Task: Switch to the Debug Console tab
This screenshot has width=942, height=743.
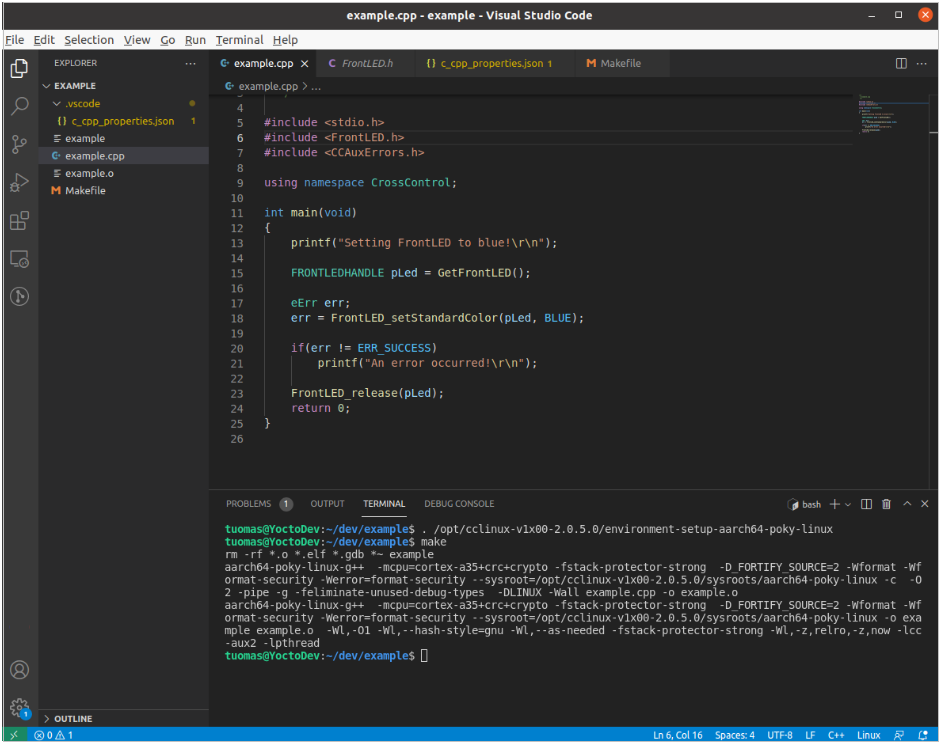Action: pyautogui.click(x=459, y=504)
